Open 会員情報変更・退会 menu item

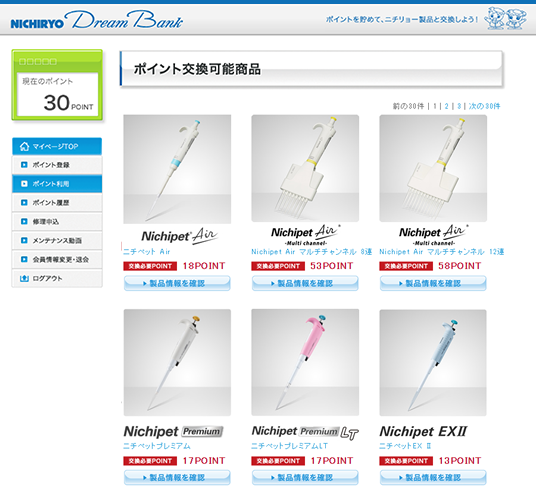pyautogui.click(x=57, y=259)
